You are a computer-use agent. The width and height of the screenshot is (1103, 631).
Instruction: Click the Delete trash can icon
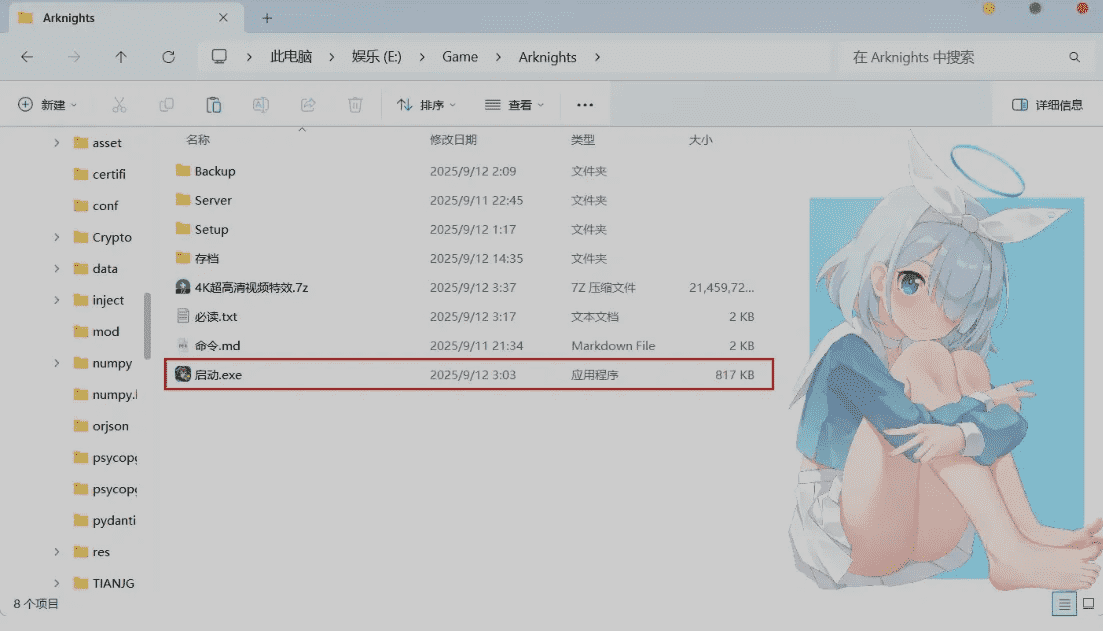tap(355, 105)
